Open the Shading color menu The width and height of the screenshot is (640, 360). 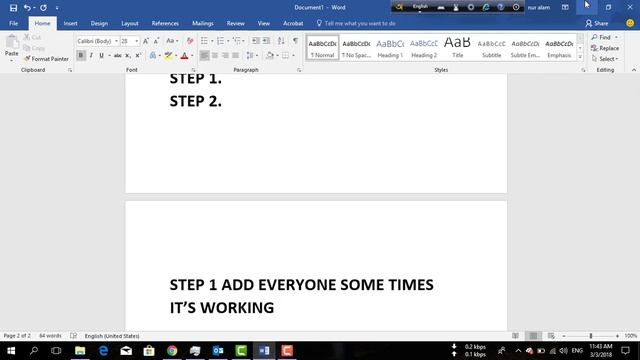pyautogui.click(x=277, y=56)
